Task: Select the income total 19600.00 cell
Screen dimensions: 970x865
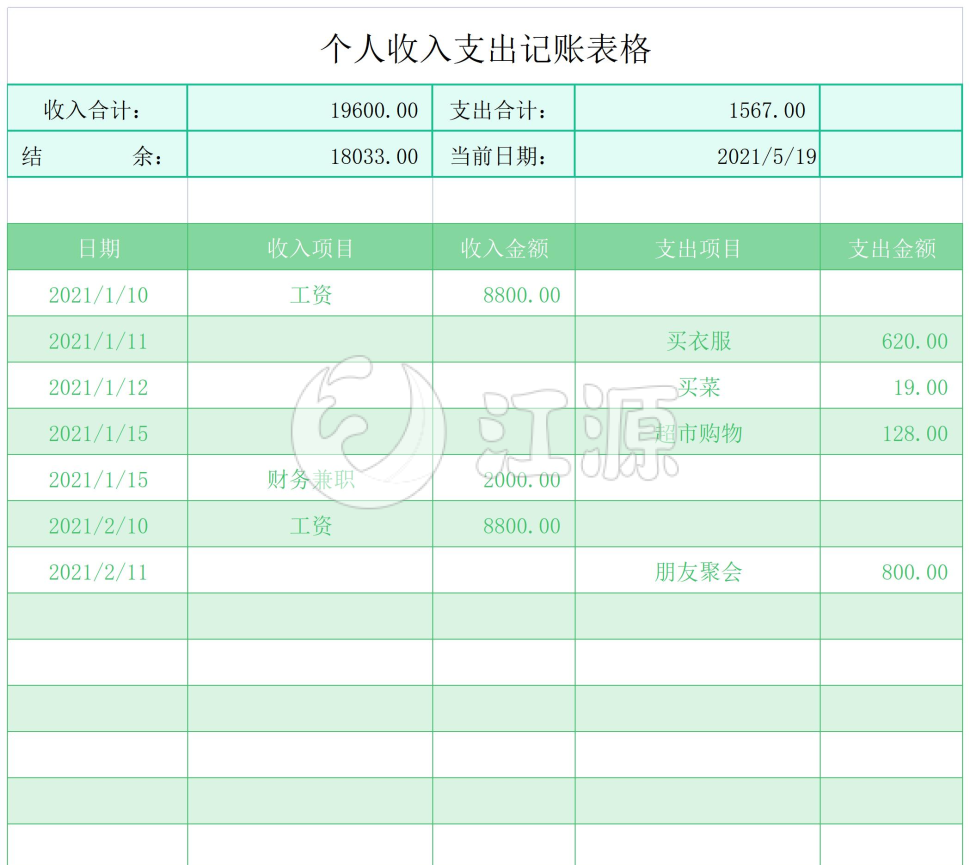Action: coord(309,108)
